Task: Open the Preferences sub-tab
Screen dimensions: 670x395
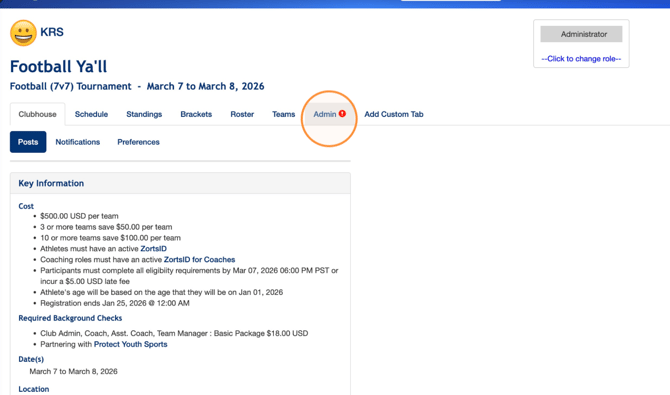Action: click(138, 142)
